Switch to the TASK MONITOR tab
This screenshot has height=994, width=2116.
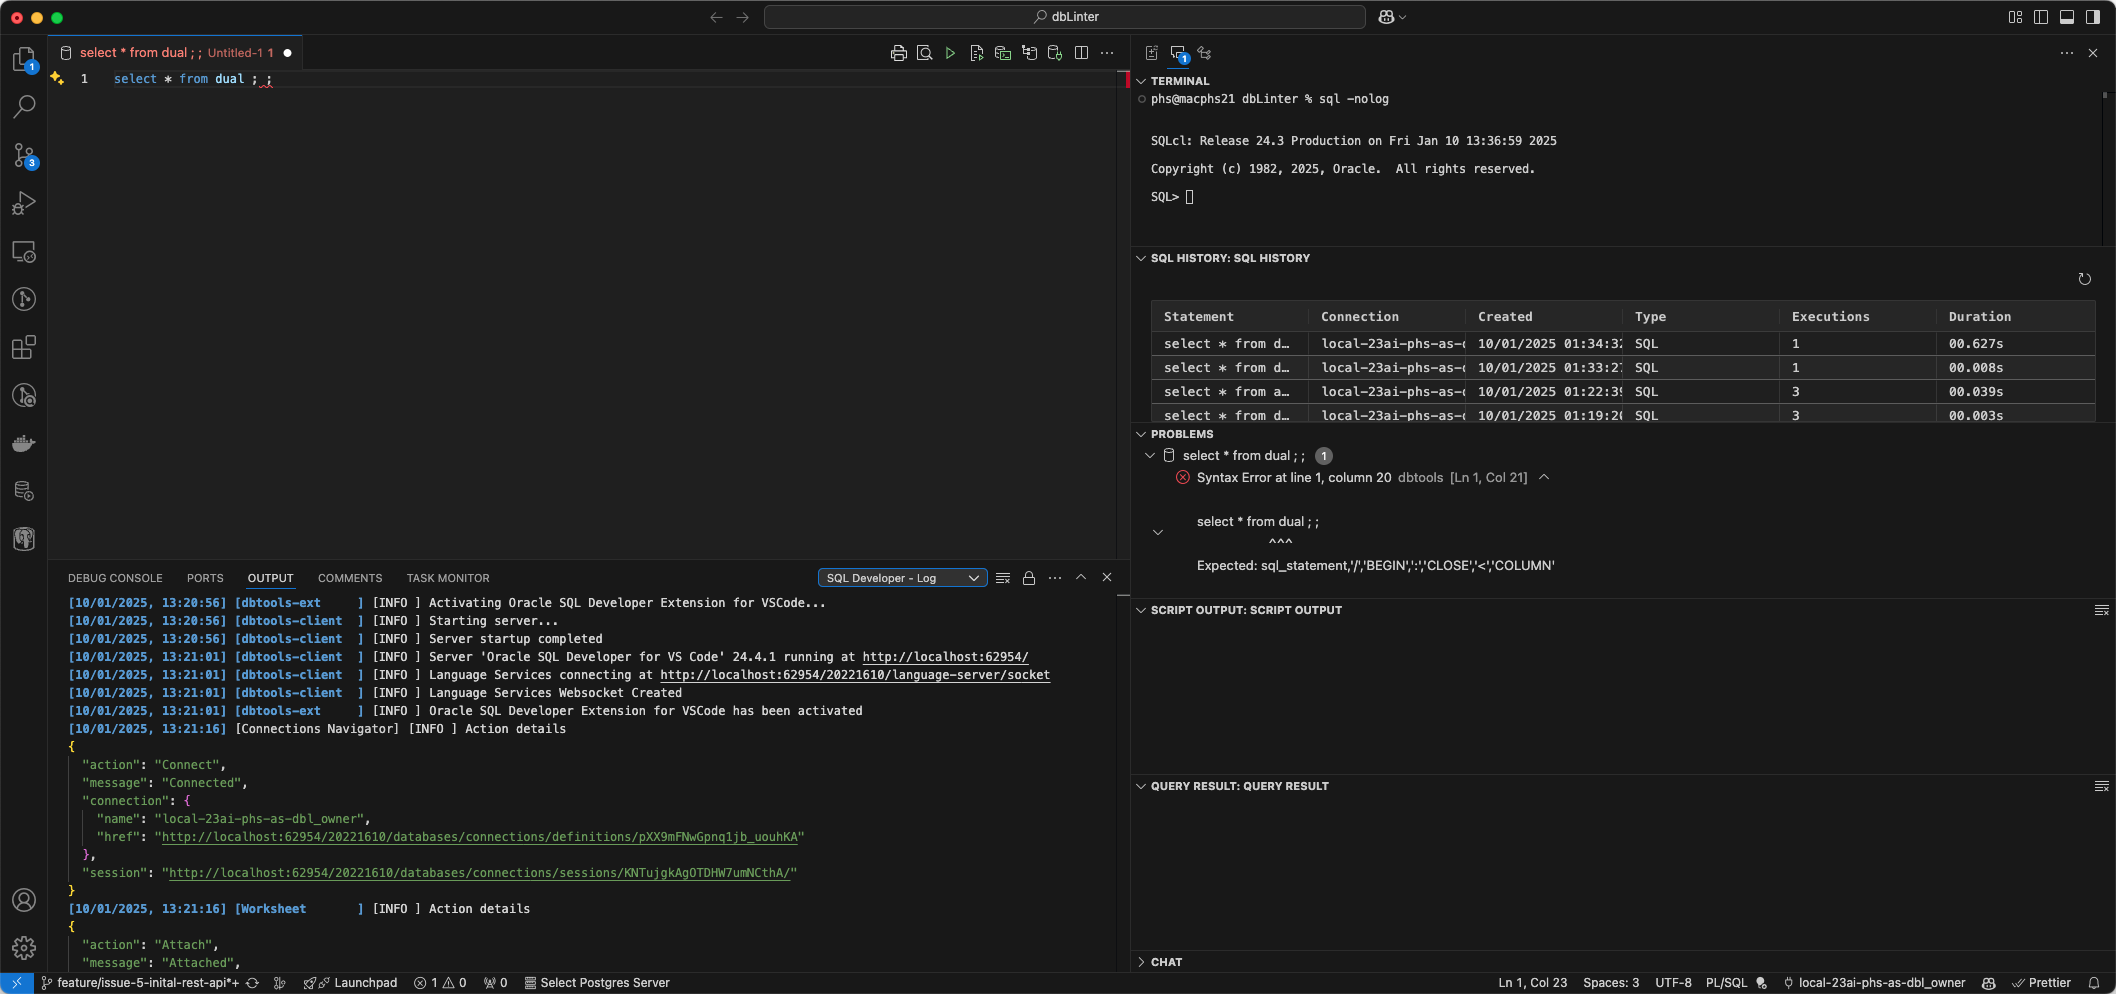click(448, 578)
